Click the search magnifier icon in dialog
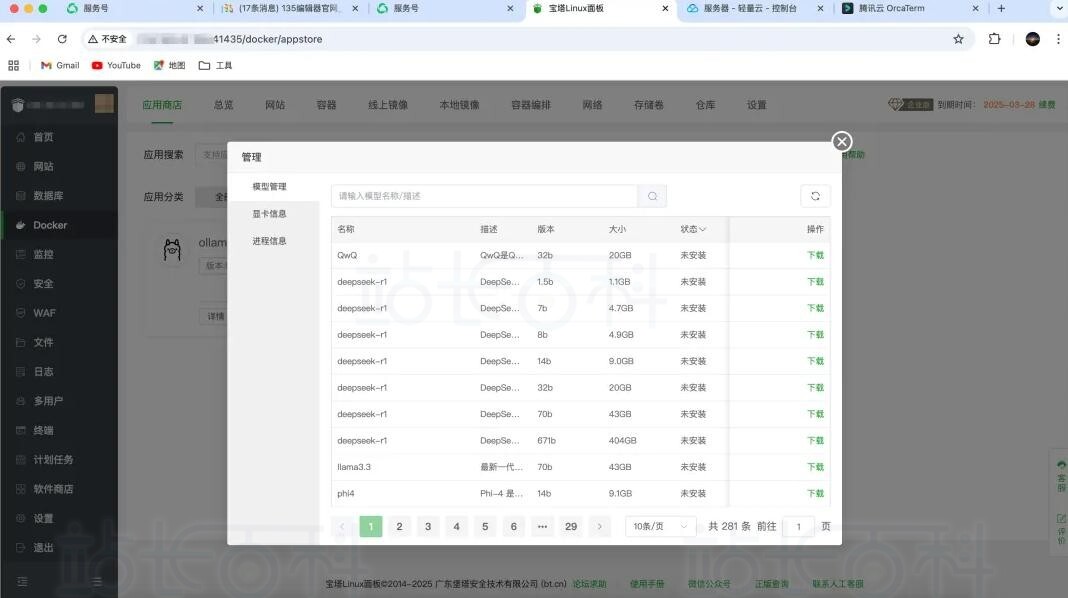The image size is (1068, 598). (x=652, y=196)
